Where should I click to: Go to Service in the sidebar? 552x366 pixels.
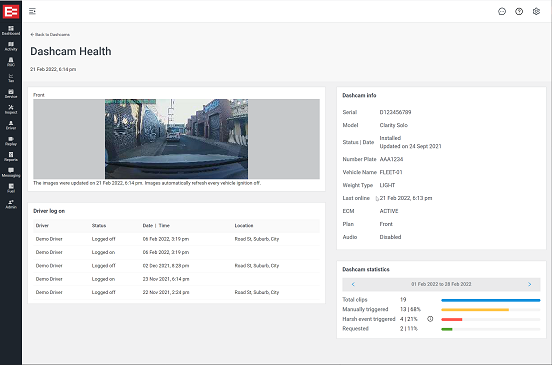click(x=11, y=94)
